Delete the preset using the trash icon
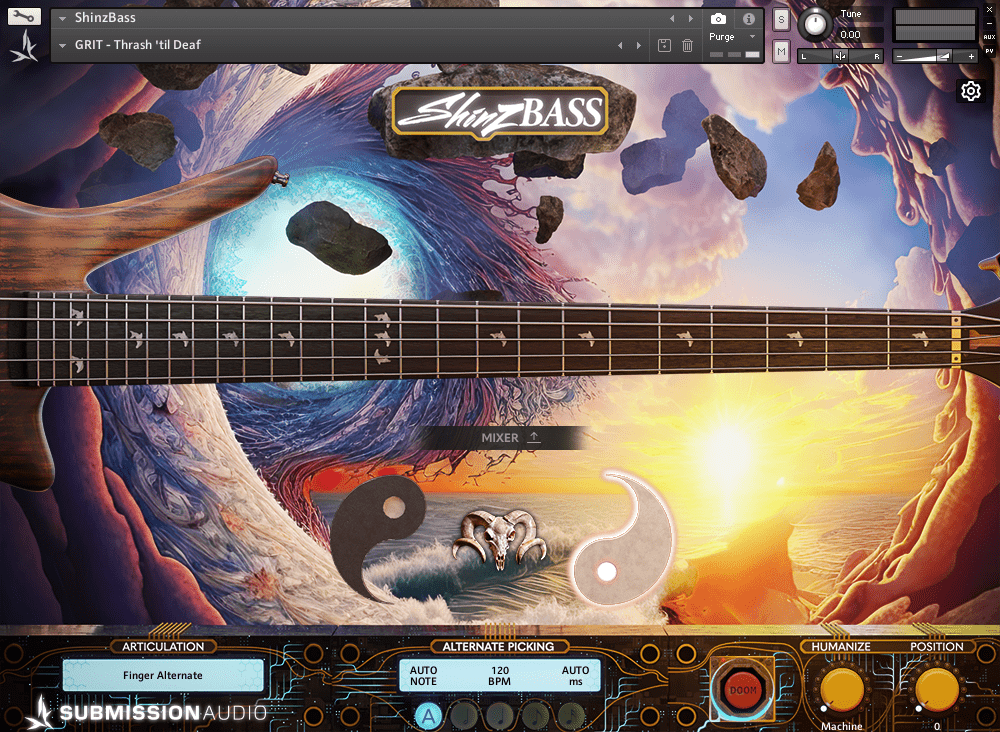Screen dimensions: 1000x732 pyautogui.click(x=688, y=45)
